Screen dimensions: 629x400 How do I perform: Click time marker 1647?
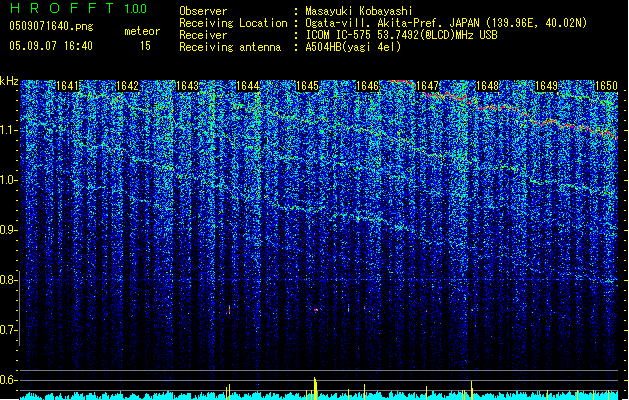point(427,86)
